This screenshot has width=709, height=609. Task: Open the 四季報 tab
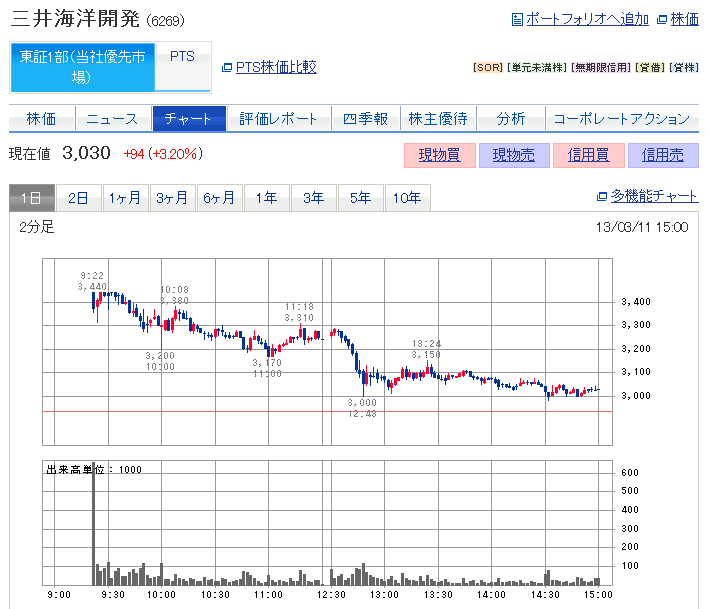(364, 118)
